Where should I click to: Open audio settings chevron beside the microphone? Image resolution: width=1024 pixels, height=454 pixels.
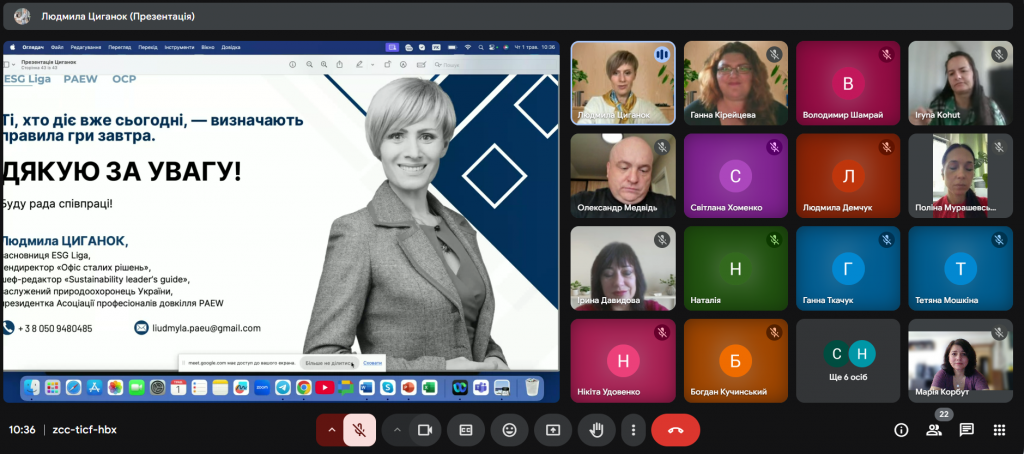(330, 430)
